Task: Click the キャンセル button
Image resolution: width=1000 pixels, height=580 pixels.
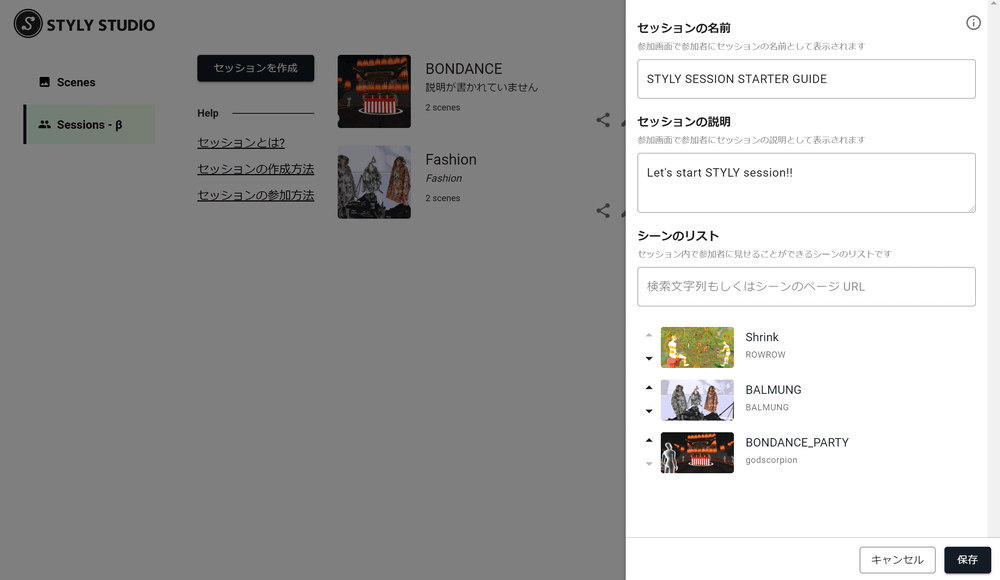Action: click(x=897, y=560)
